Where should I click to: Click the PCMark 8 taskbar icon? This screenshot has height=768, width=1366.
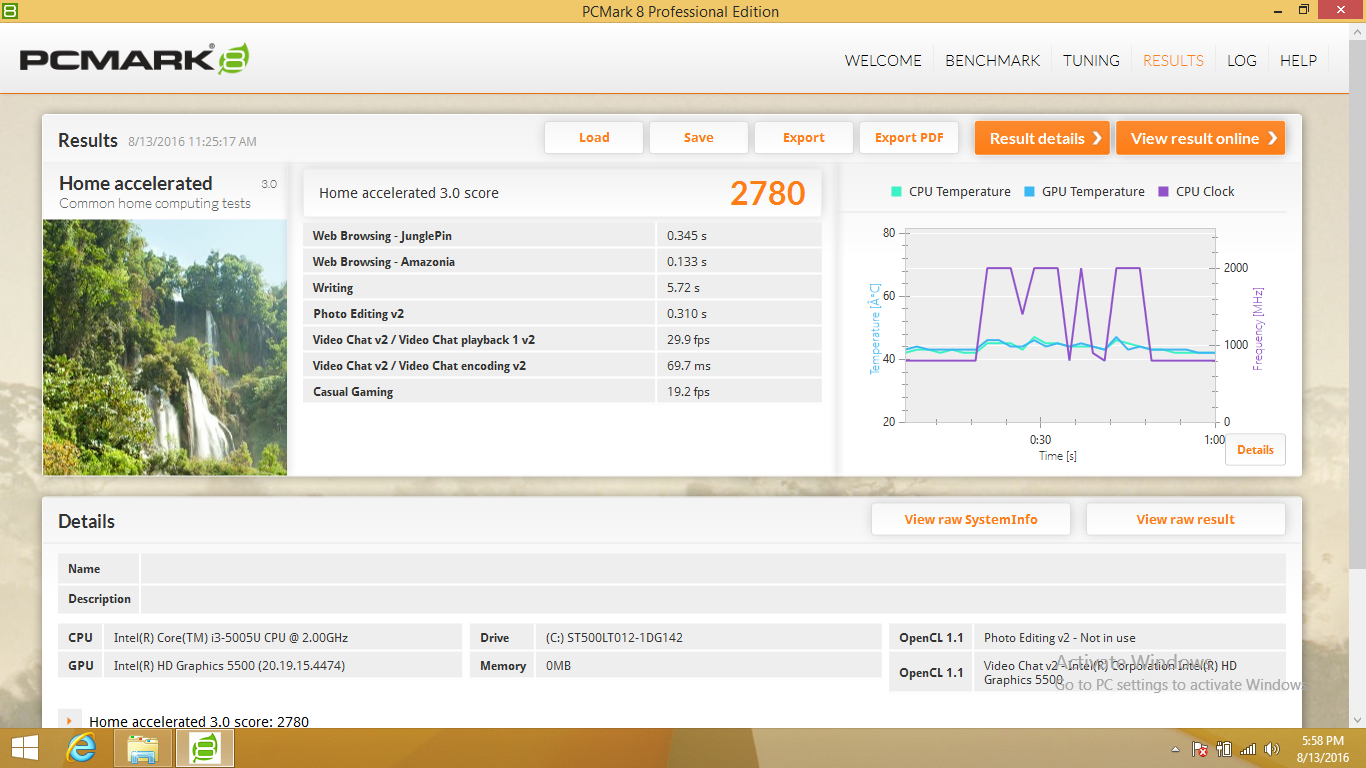pos(205,747)
